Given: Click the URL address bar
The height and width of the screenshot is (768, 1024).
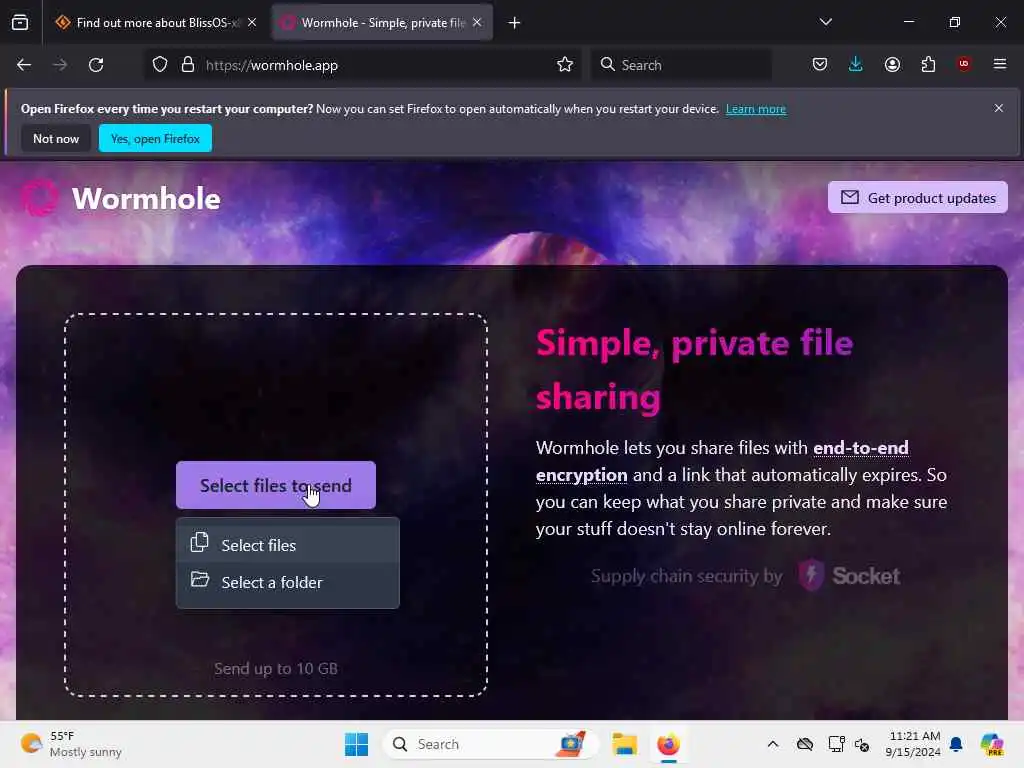Looking at the screenshot, I should pyautogui.click(x=364, y=65).
